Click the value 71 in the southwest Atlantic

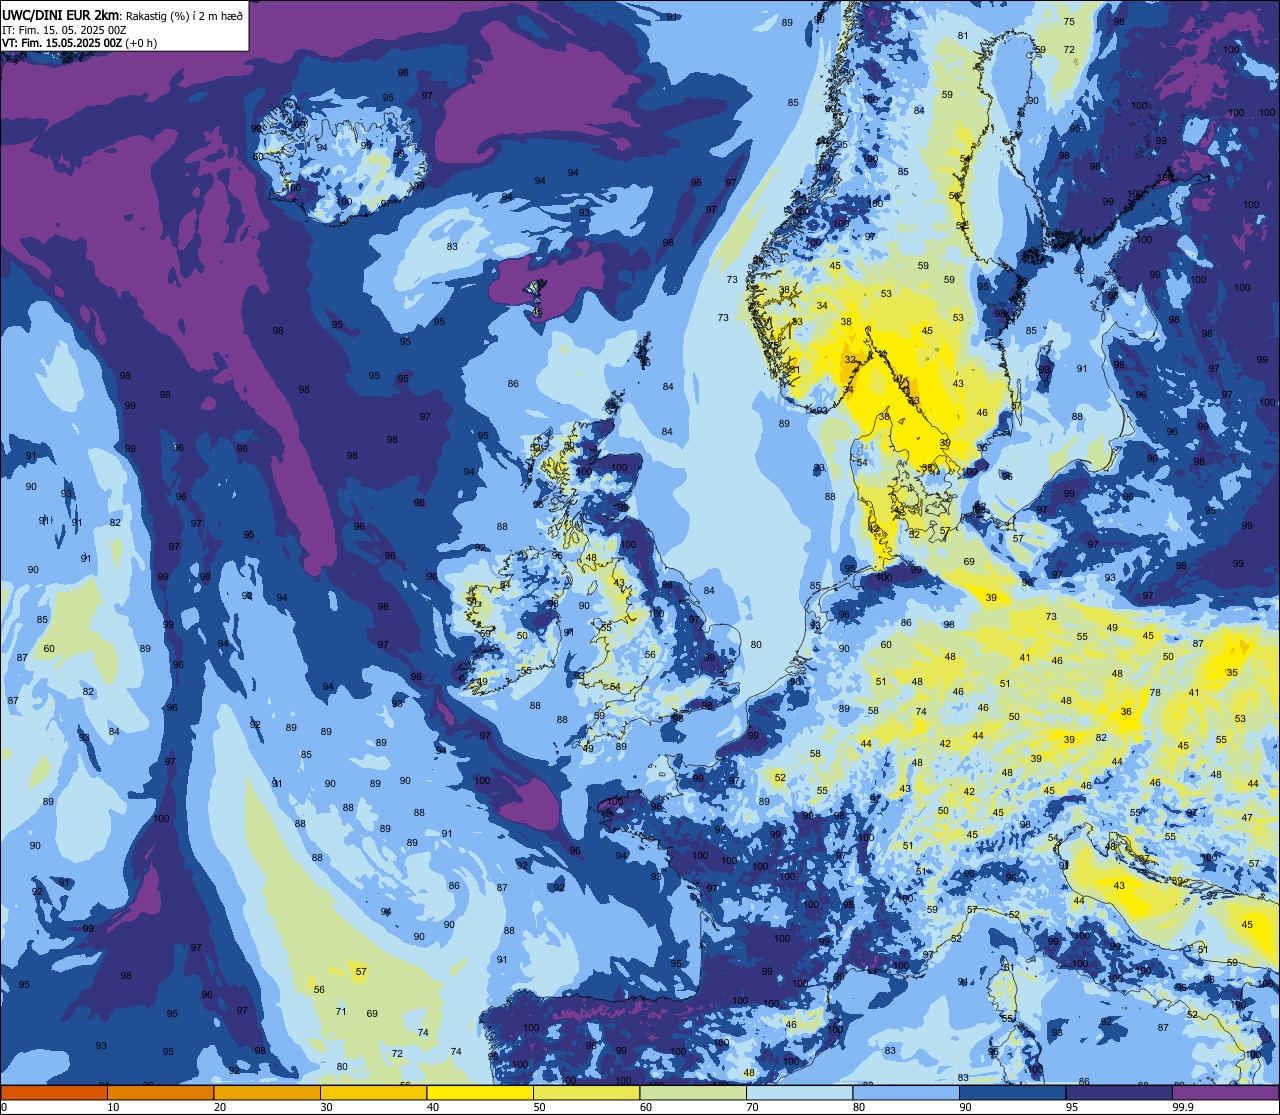[341, 1011]
